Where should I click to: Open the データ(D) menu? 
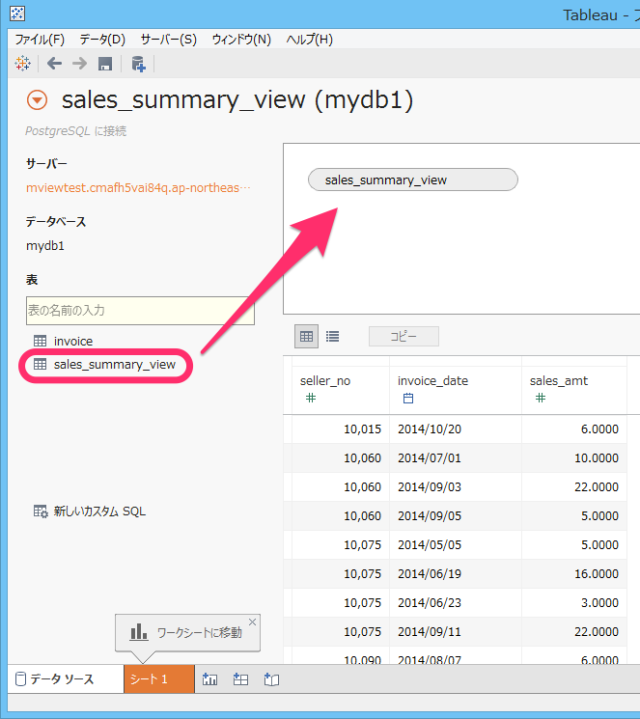(x=103, y=39)
